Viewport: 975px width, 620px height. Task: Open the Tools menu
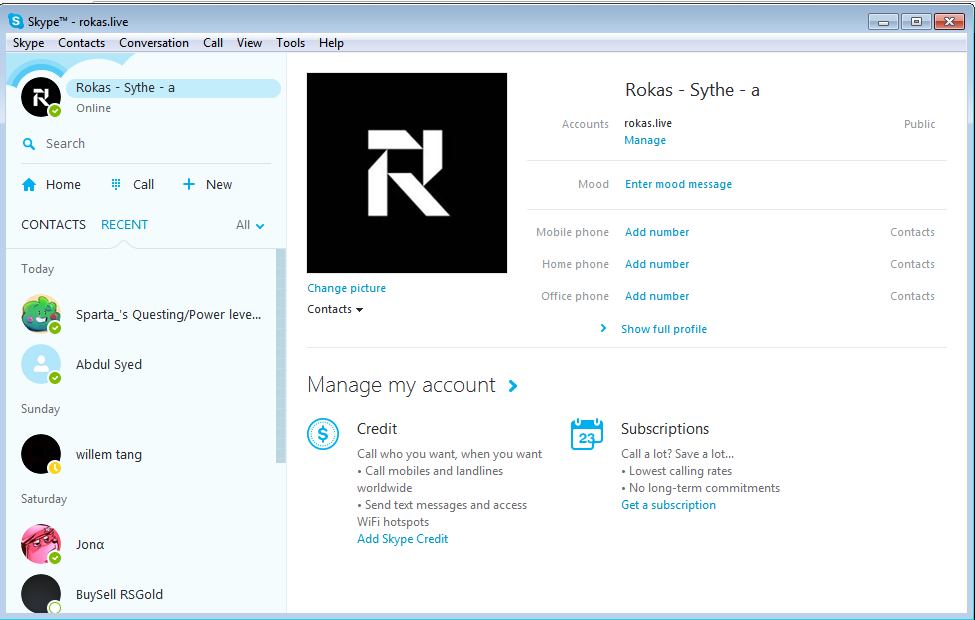pyautogui.click(x=290, y=43)
